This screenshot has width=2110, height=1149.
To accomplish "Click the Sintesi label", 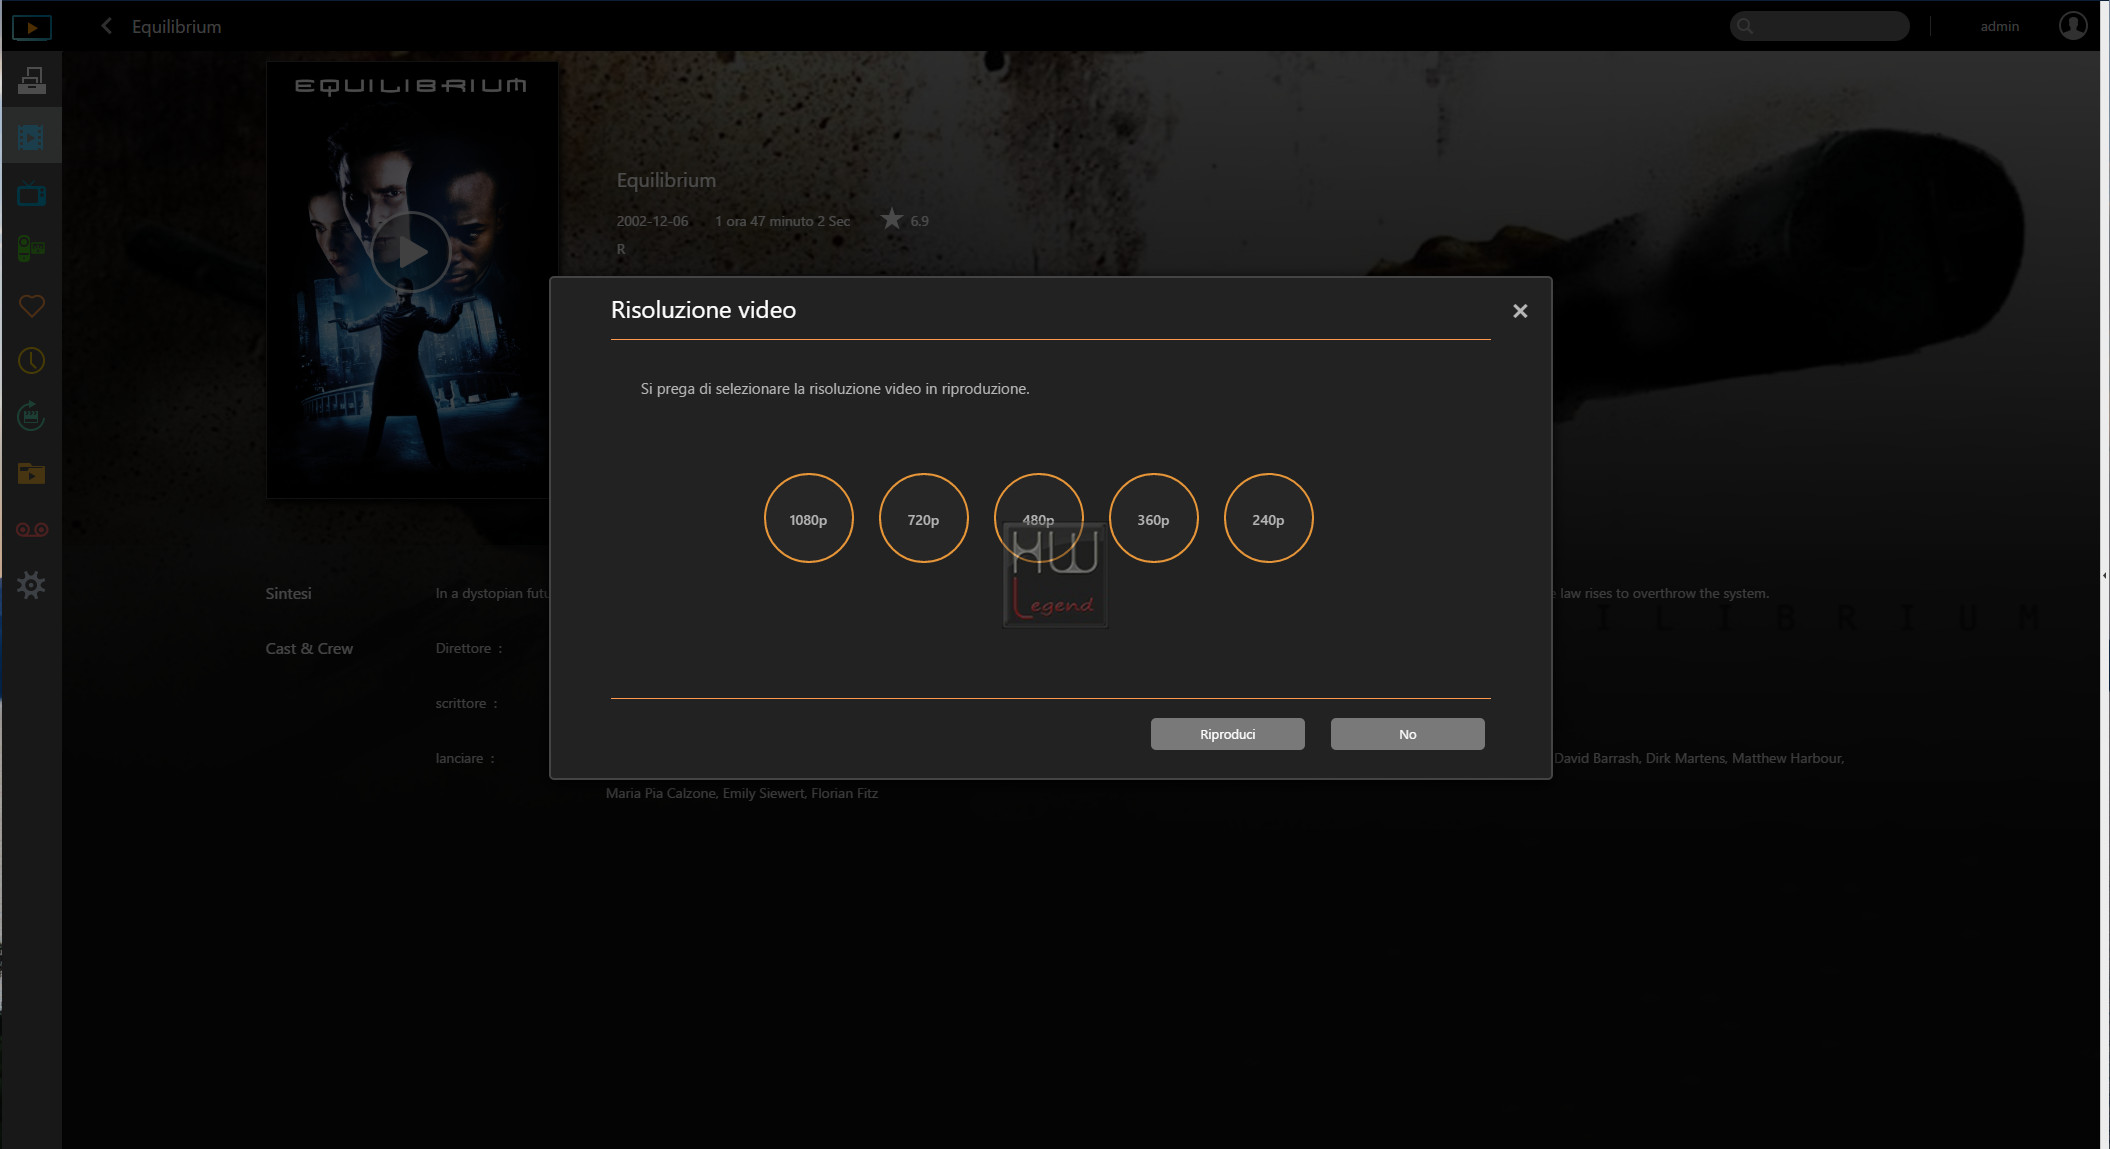I will (288, 593).
